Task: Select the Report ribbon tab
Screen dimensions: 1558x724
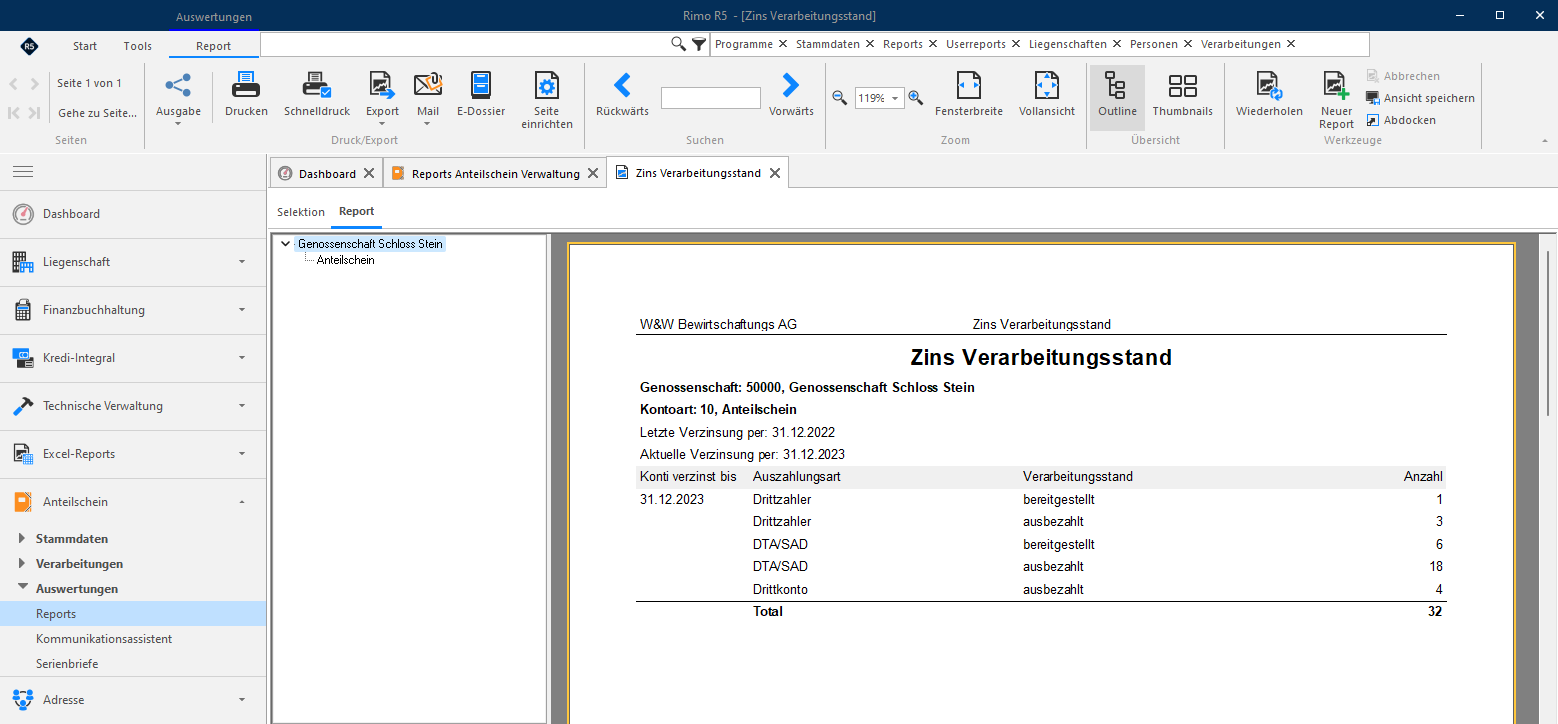Action: click(213, 46)
